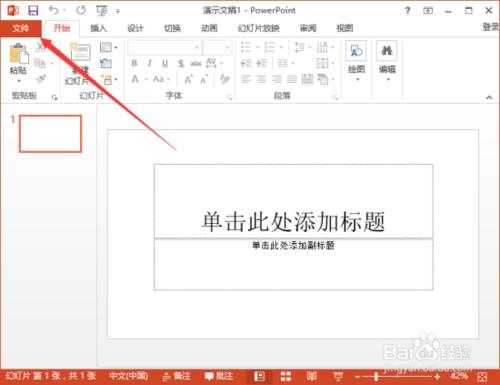Open the 动画 (Animations) ribbon tab
The width and height of the screenshot is (500, 385).
point(209,28)
